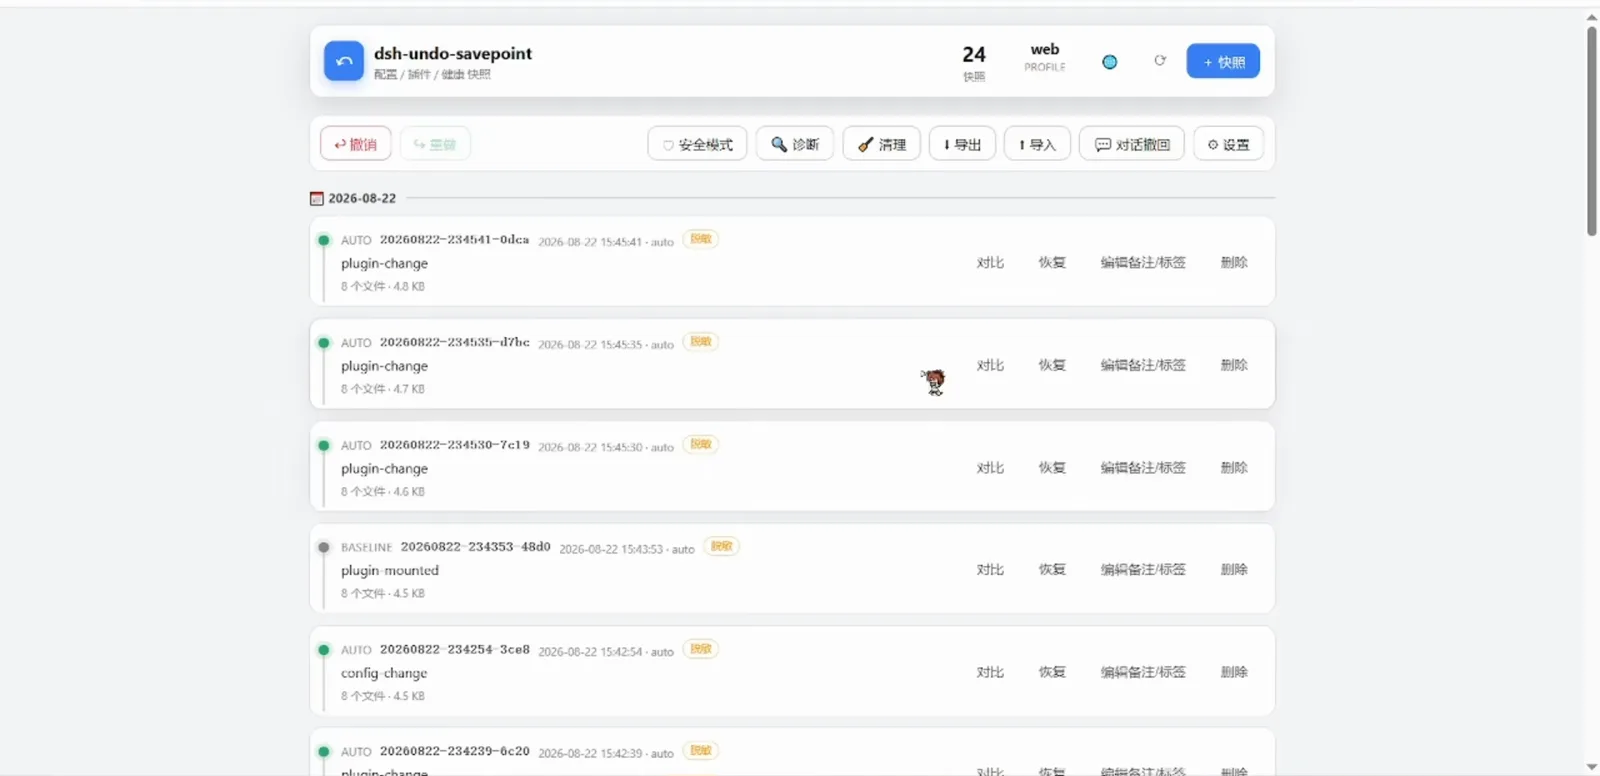Delete (删除) config-change snapshot 234254-3ce8
The height and width of the screenshot is (776, 1600).
coord(1234,672)
